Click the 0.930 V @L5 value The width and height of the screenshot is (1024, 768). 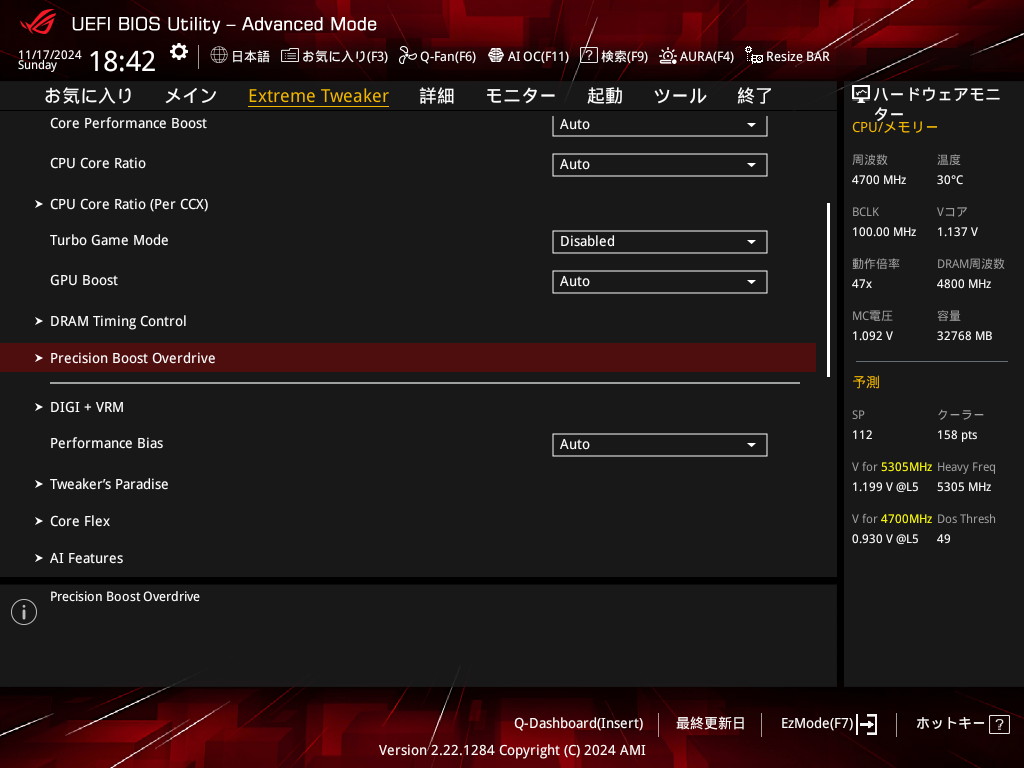coord(885,539)
